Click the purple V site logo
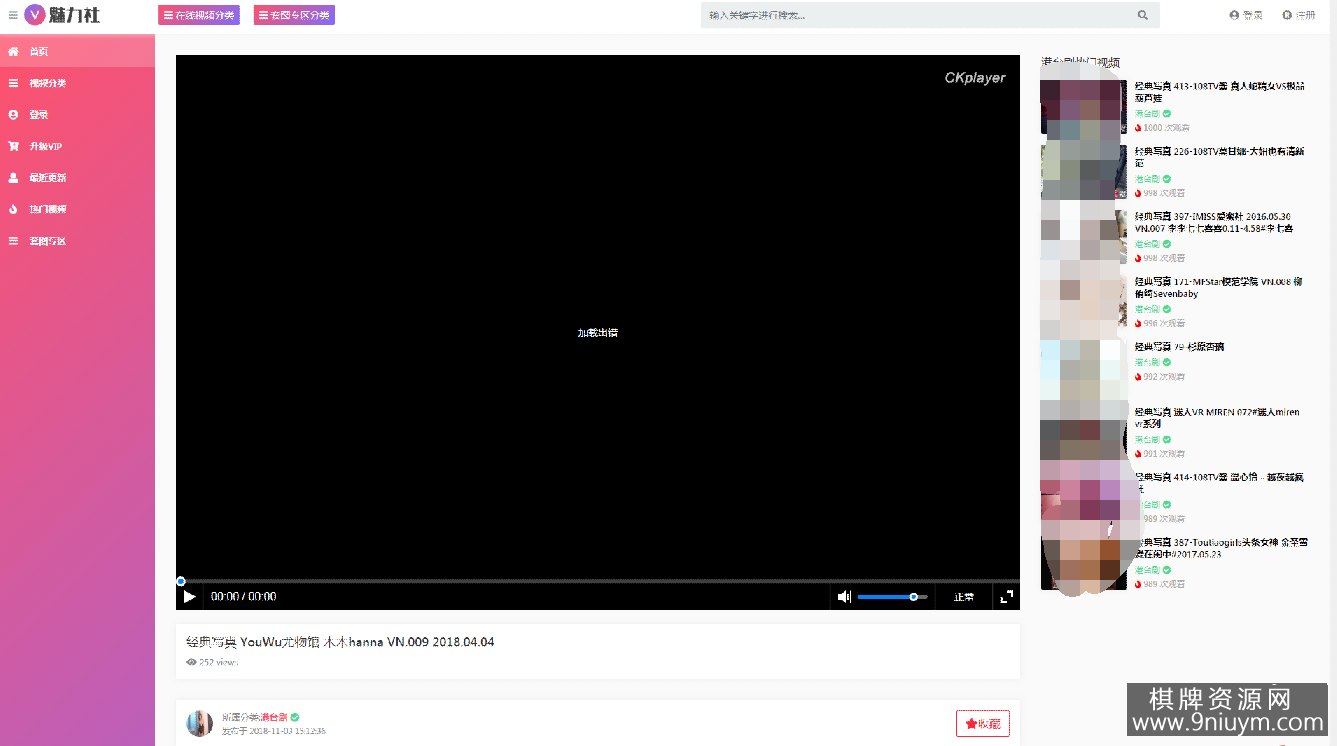The width and height of the screenshot is (1337, 746). click(x=36, y=15)
